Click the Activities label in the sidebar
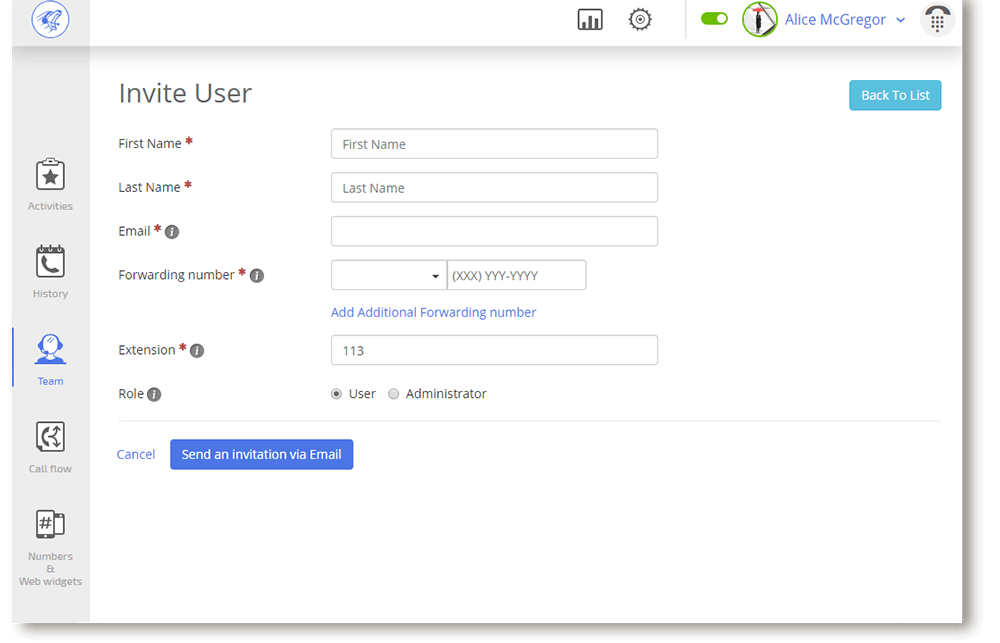 click(50, 206)
